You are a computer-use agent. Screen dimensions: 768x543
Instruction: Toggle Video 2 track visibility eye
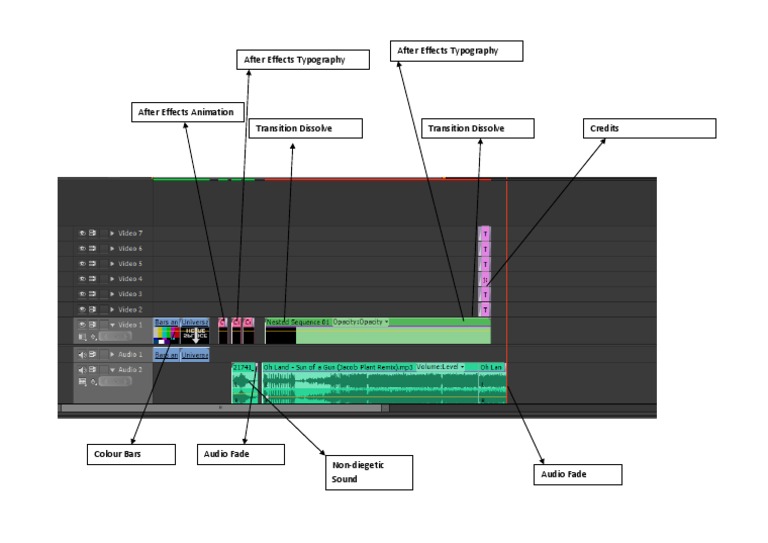coord(82,309)
